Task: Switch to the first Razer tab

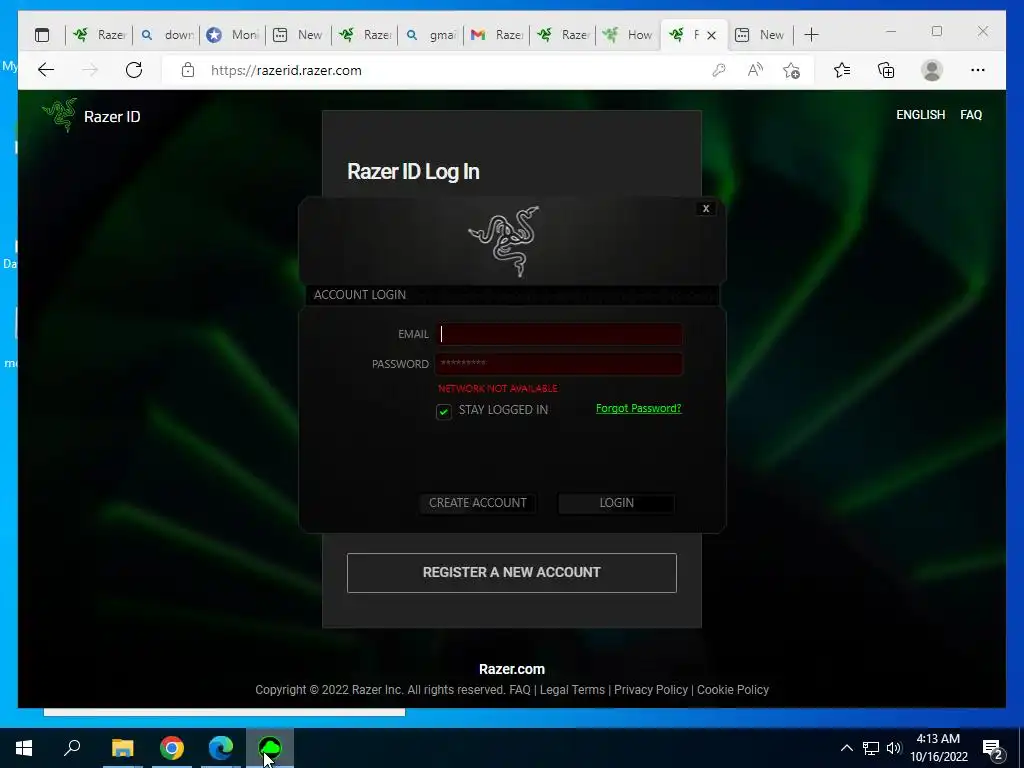Action: [x=99, y=35]
